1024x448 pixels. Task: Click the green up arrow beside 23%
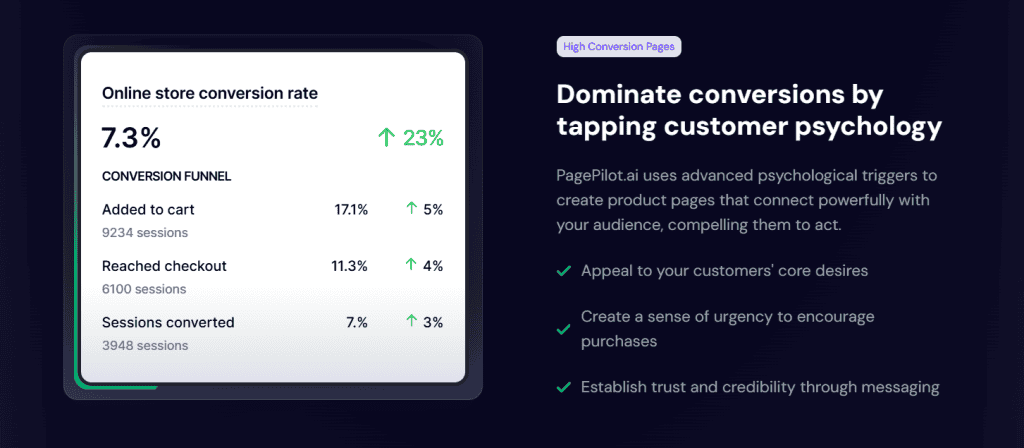[x=387, y=138]
